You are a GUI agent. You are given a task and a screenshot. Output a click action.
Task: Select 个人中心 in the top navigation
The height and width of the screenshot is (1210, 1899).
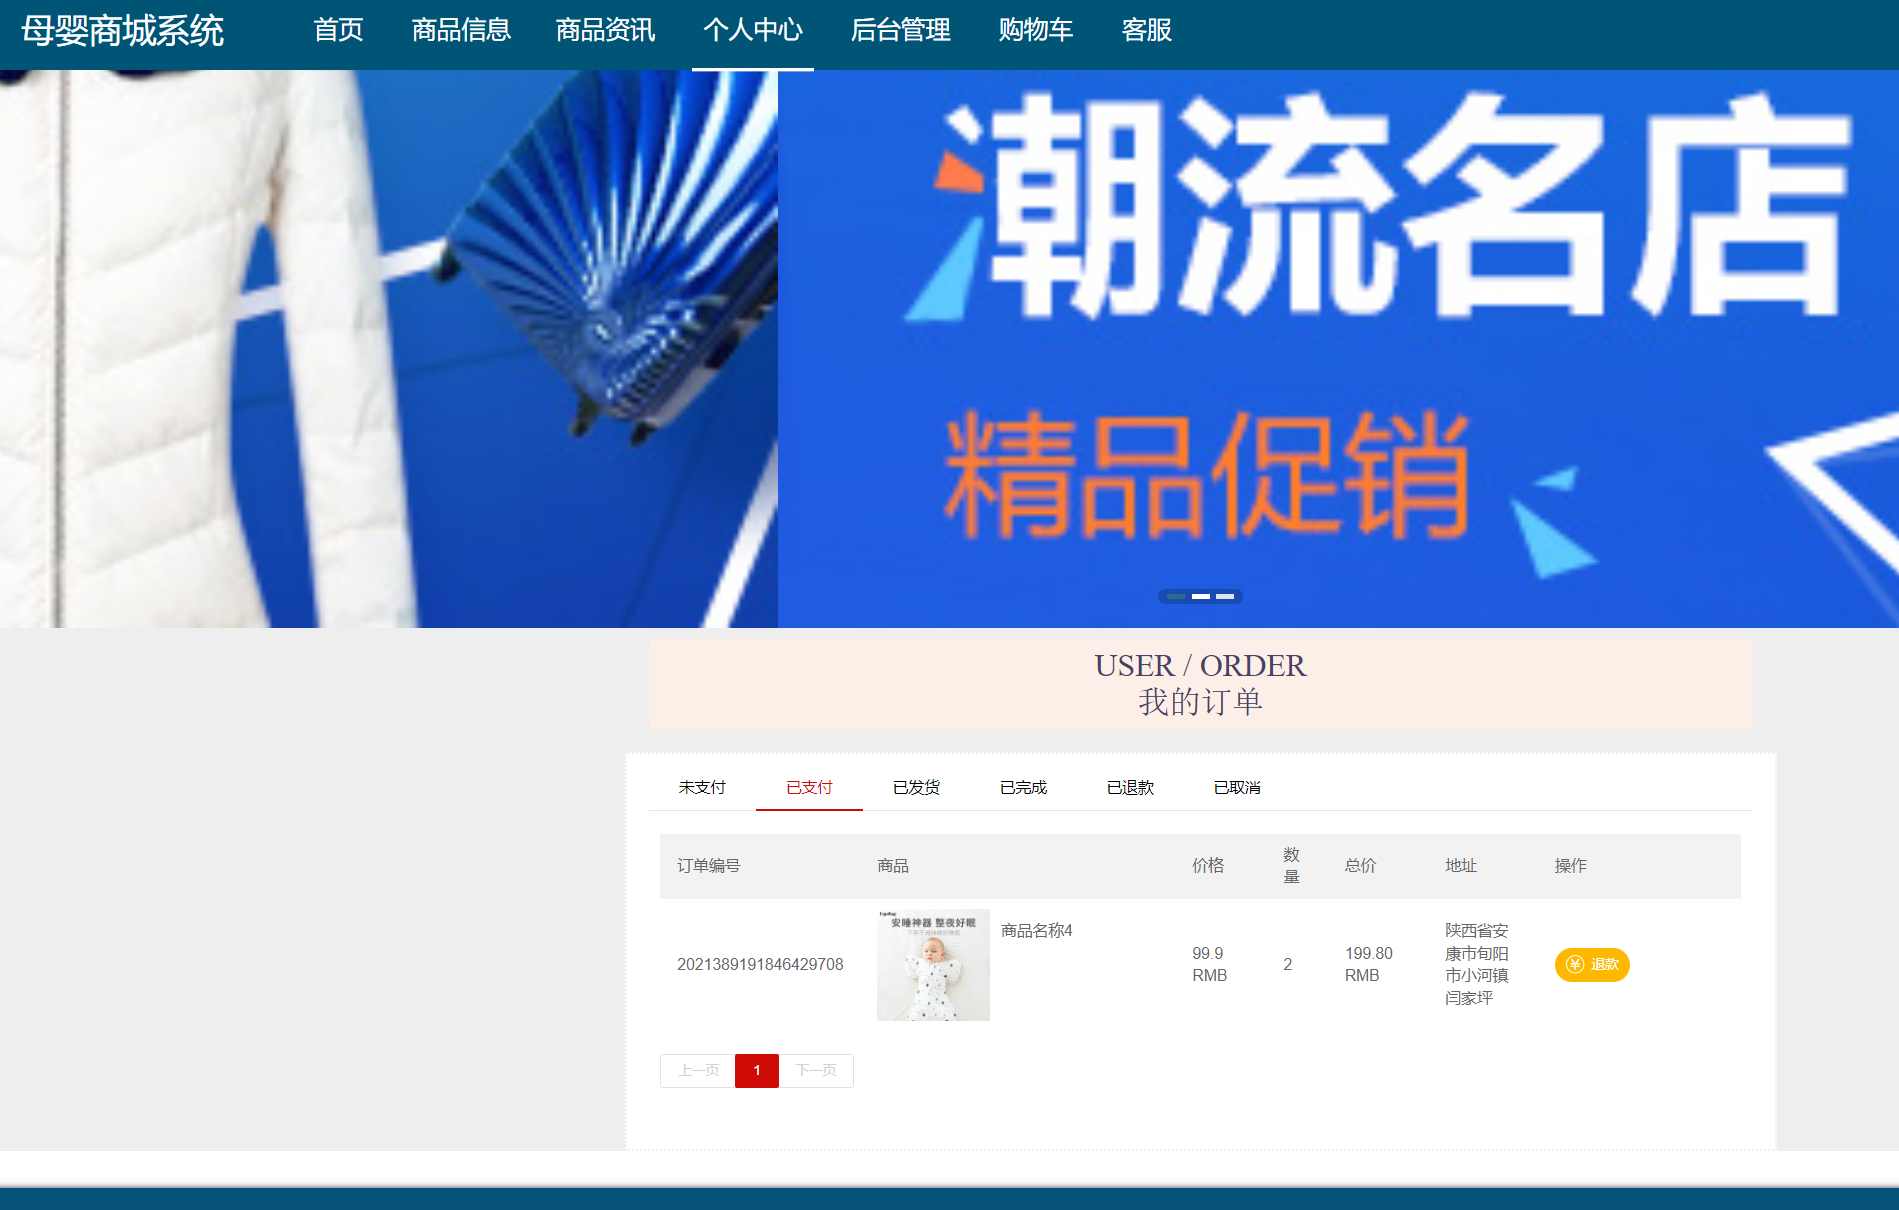pos(752,30)
